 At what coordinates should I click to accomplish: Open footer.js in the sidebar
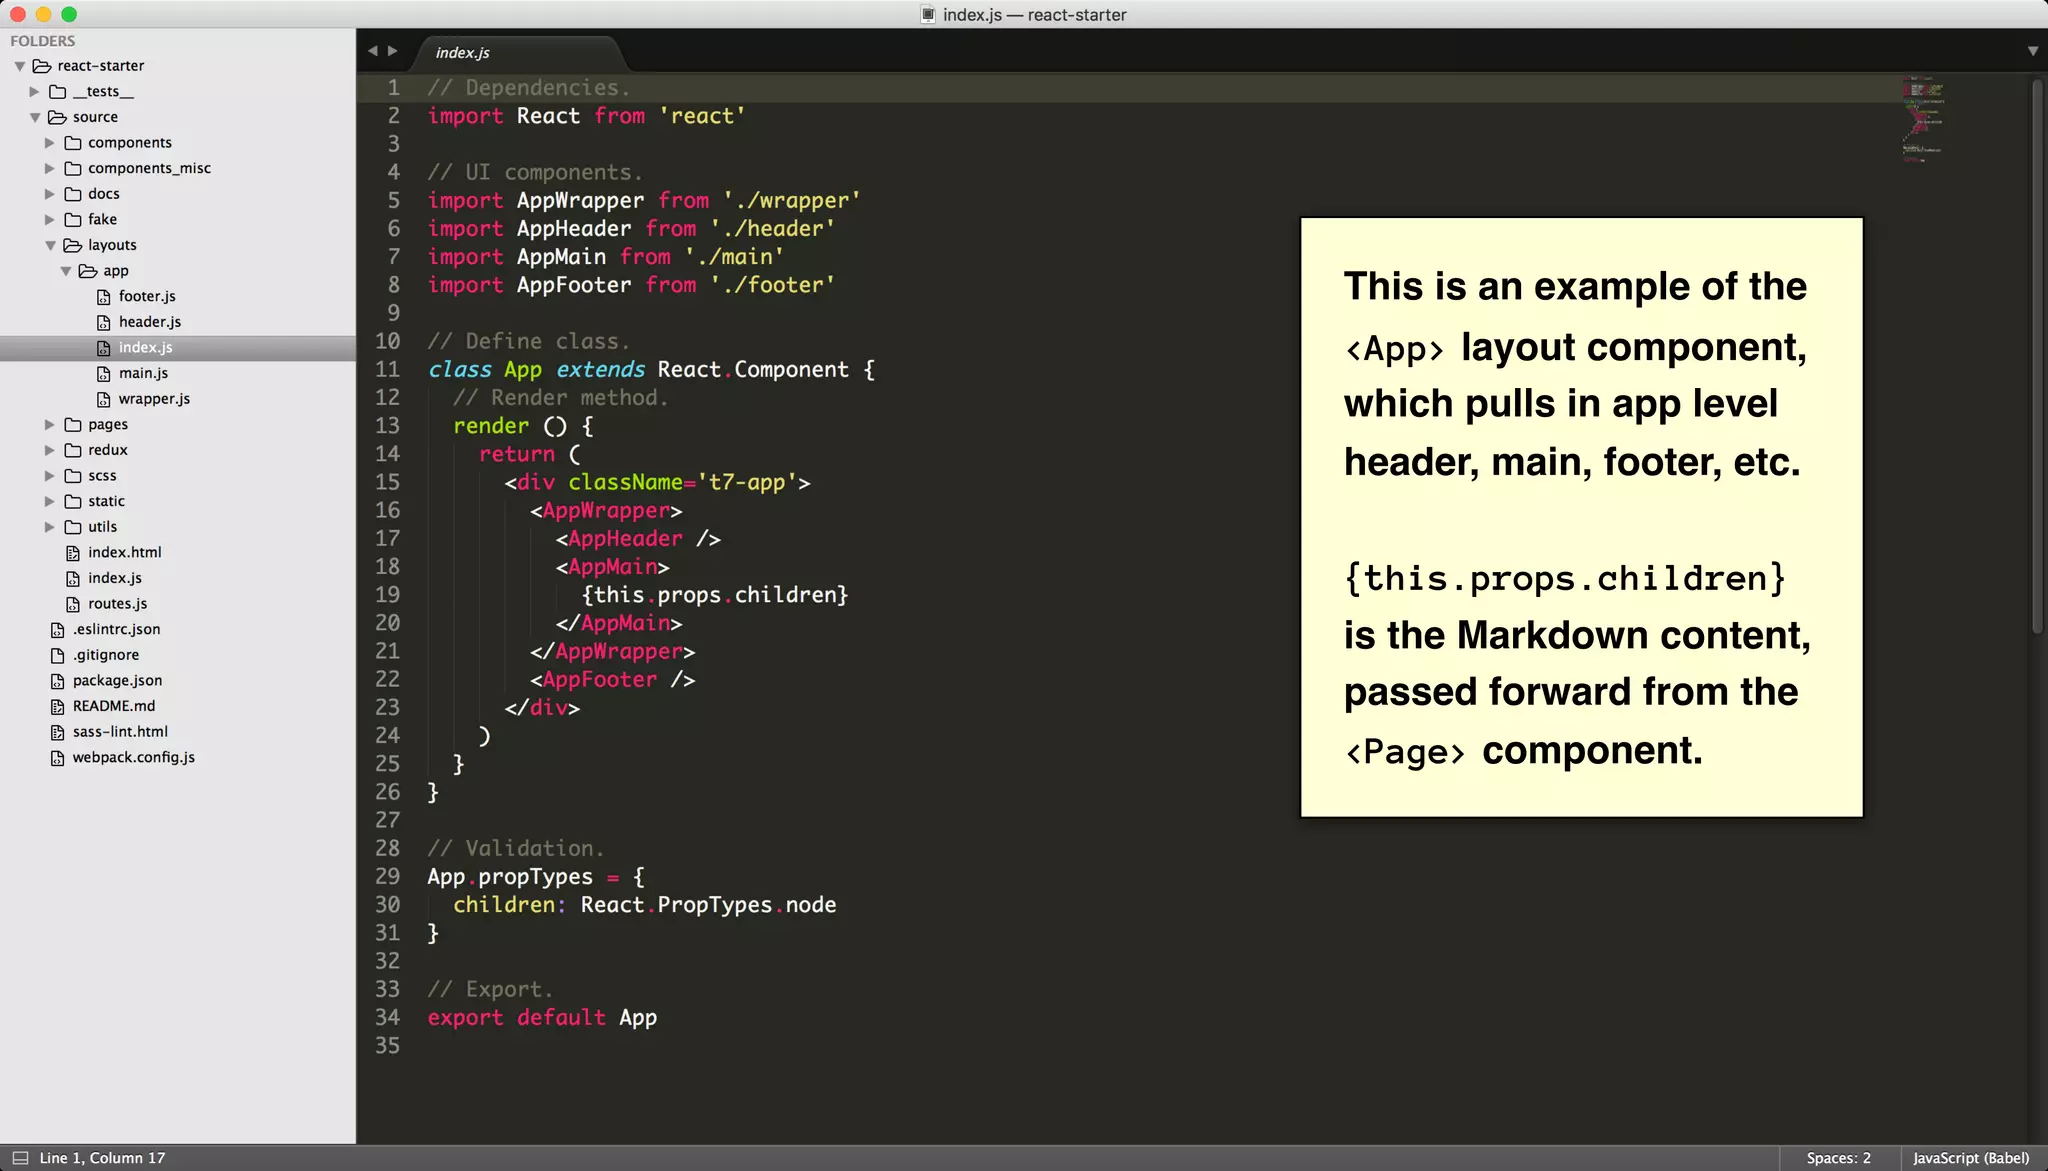pyautogui.click(x=147, y=297)
